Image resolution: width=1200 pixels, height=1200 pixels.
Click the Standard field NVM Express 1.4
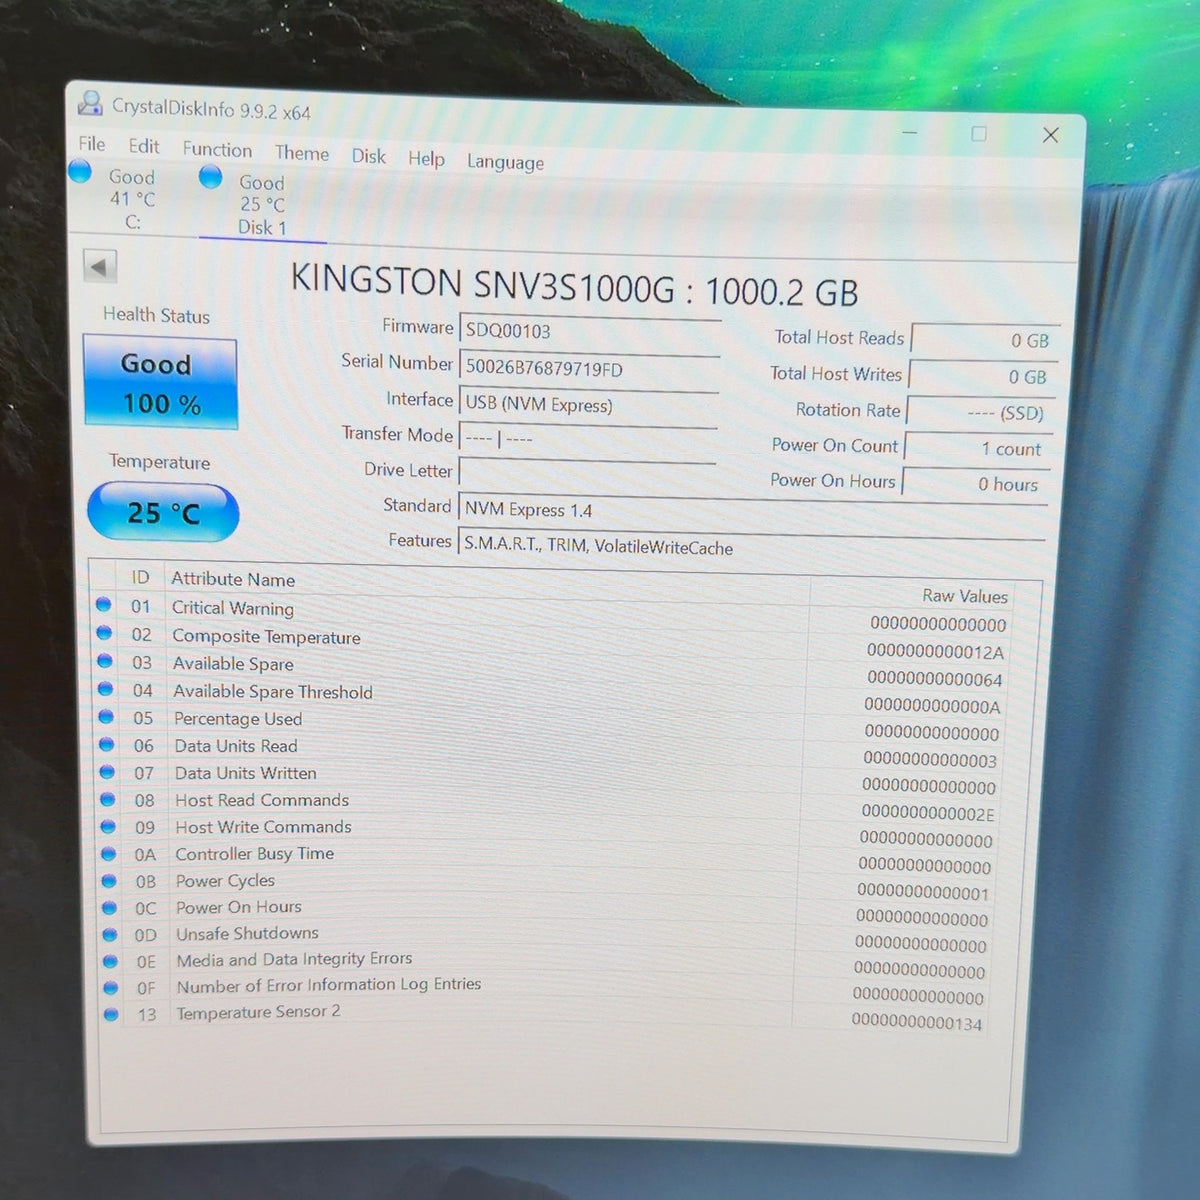click(752, 514)
